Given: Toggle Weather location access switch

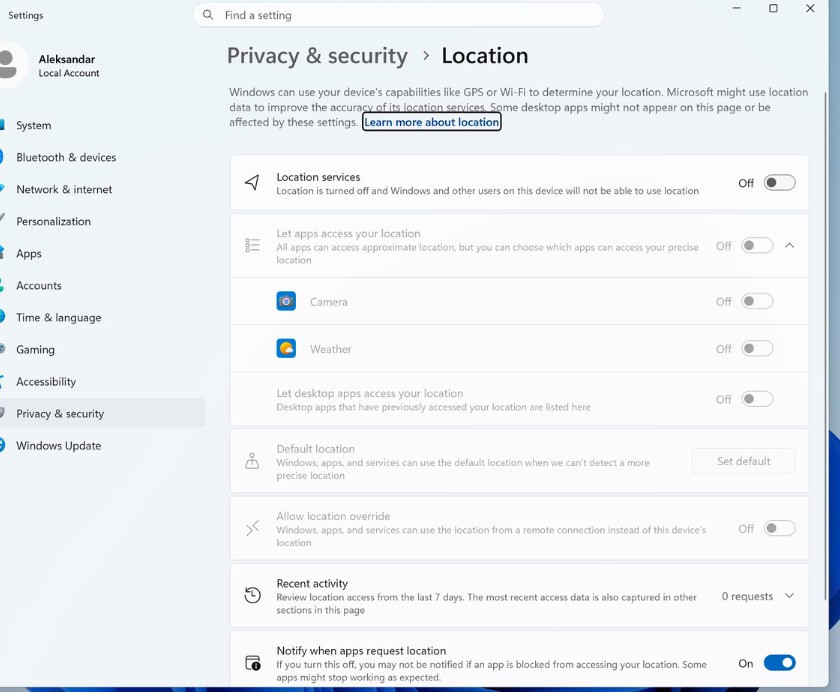Looking at the screenshot, I should tap(757, 349).
